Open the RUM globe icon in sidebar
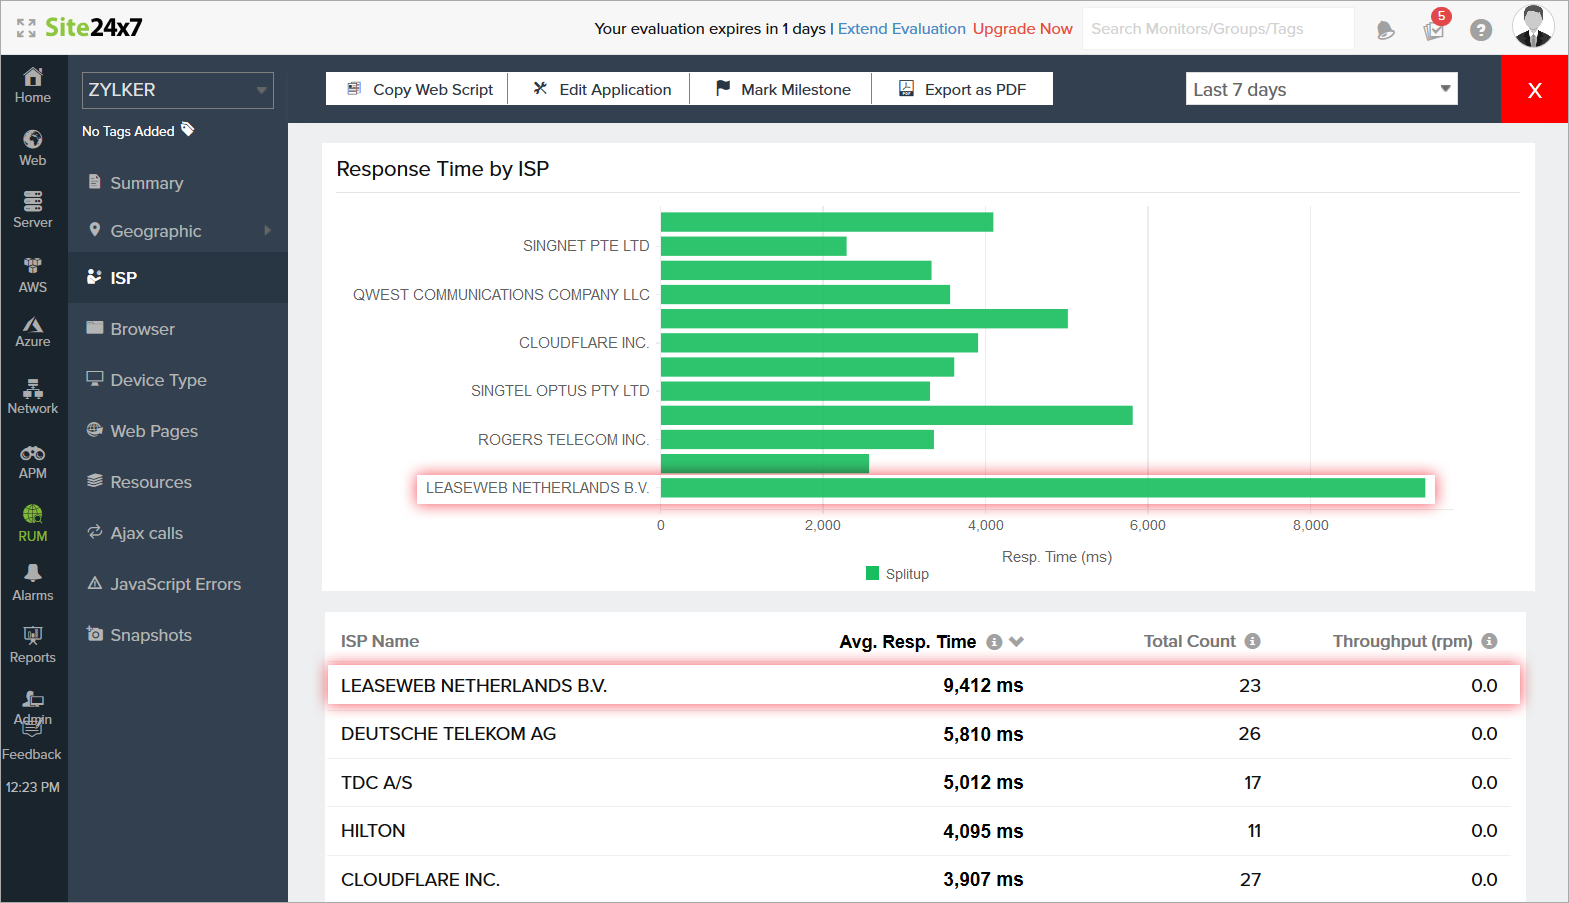The height and width of the screenshot is (903, 1569). pos(33,515)
